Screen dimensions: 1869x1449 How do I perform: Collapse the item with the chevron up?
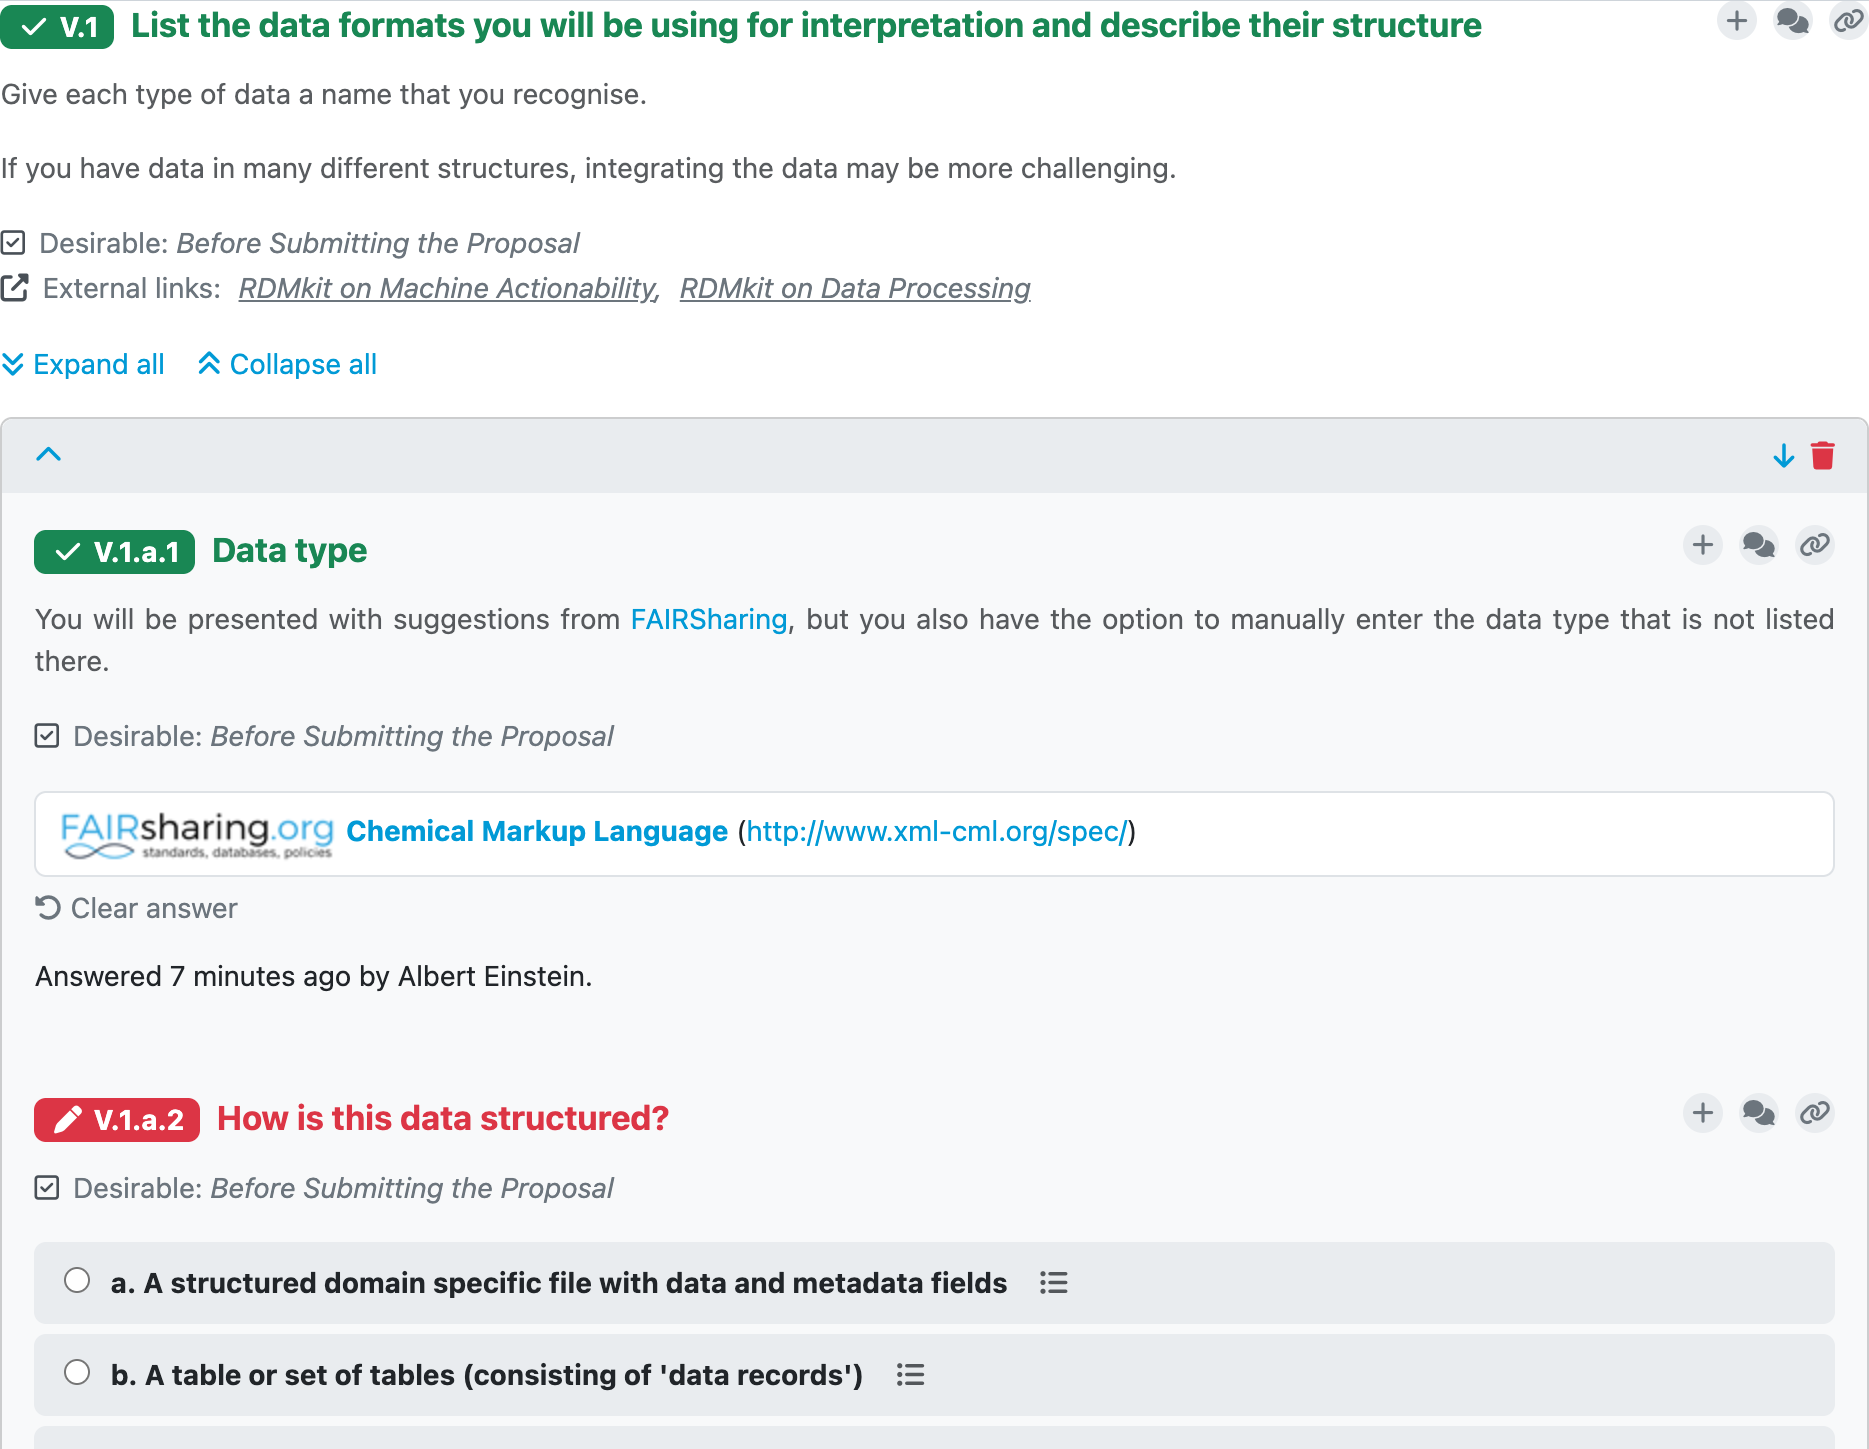click(x=49, y=455)
